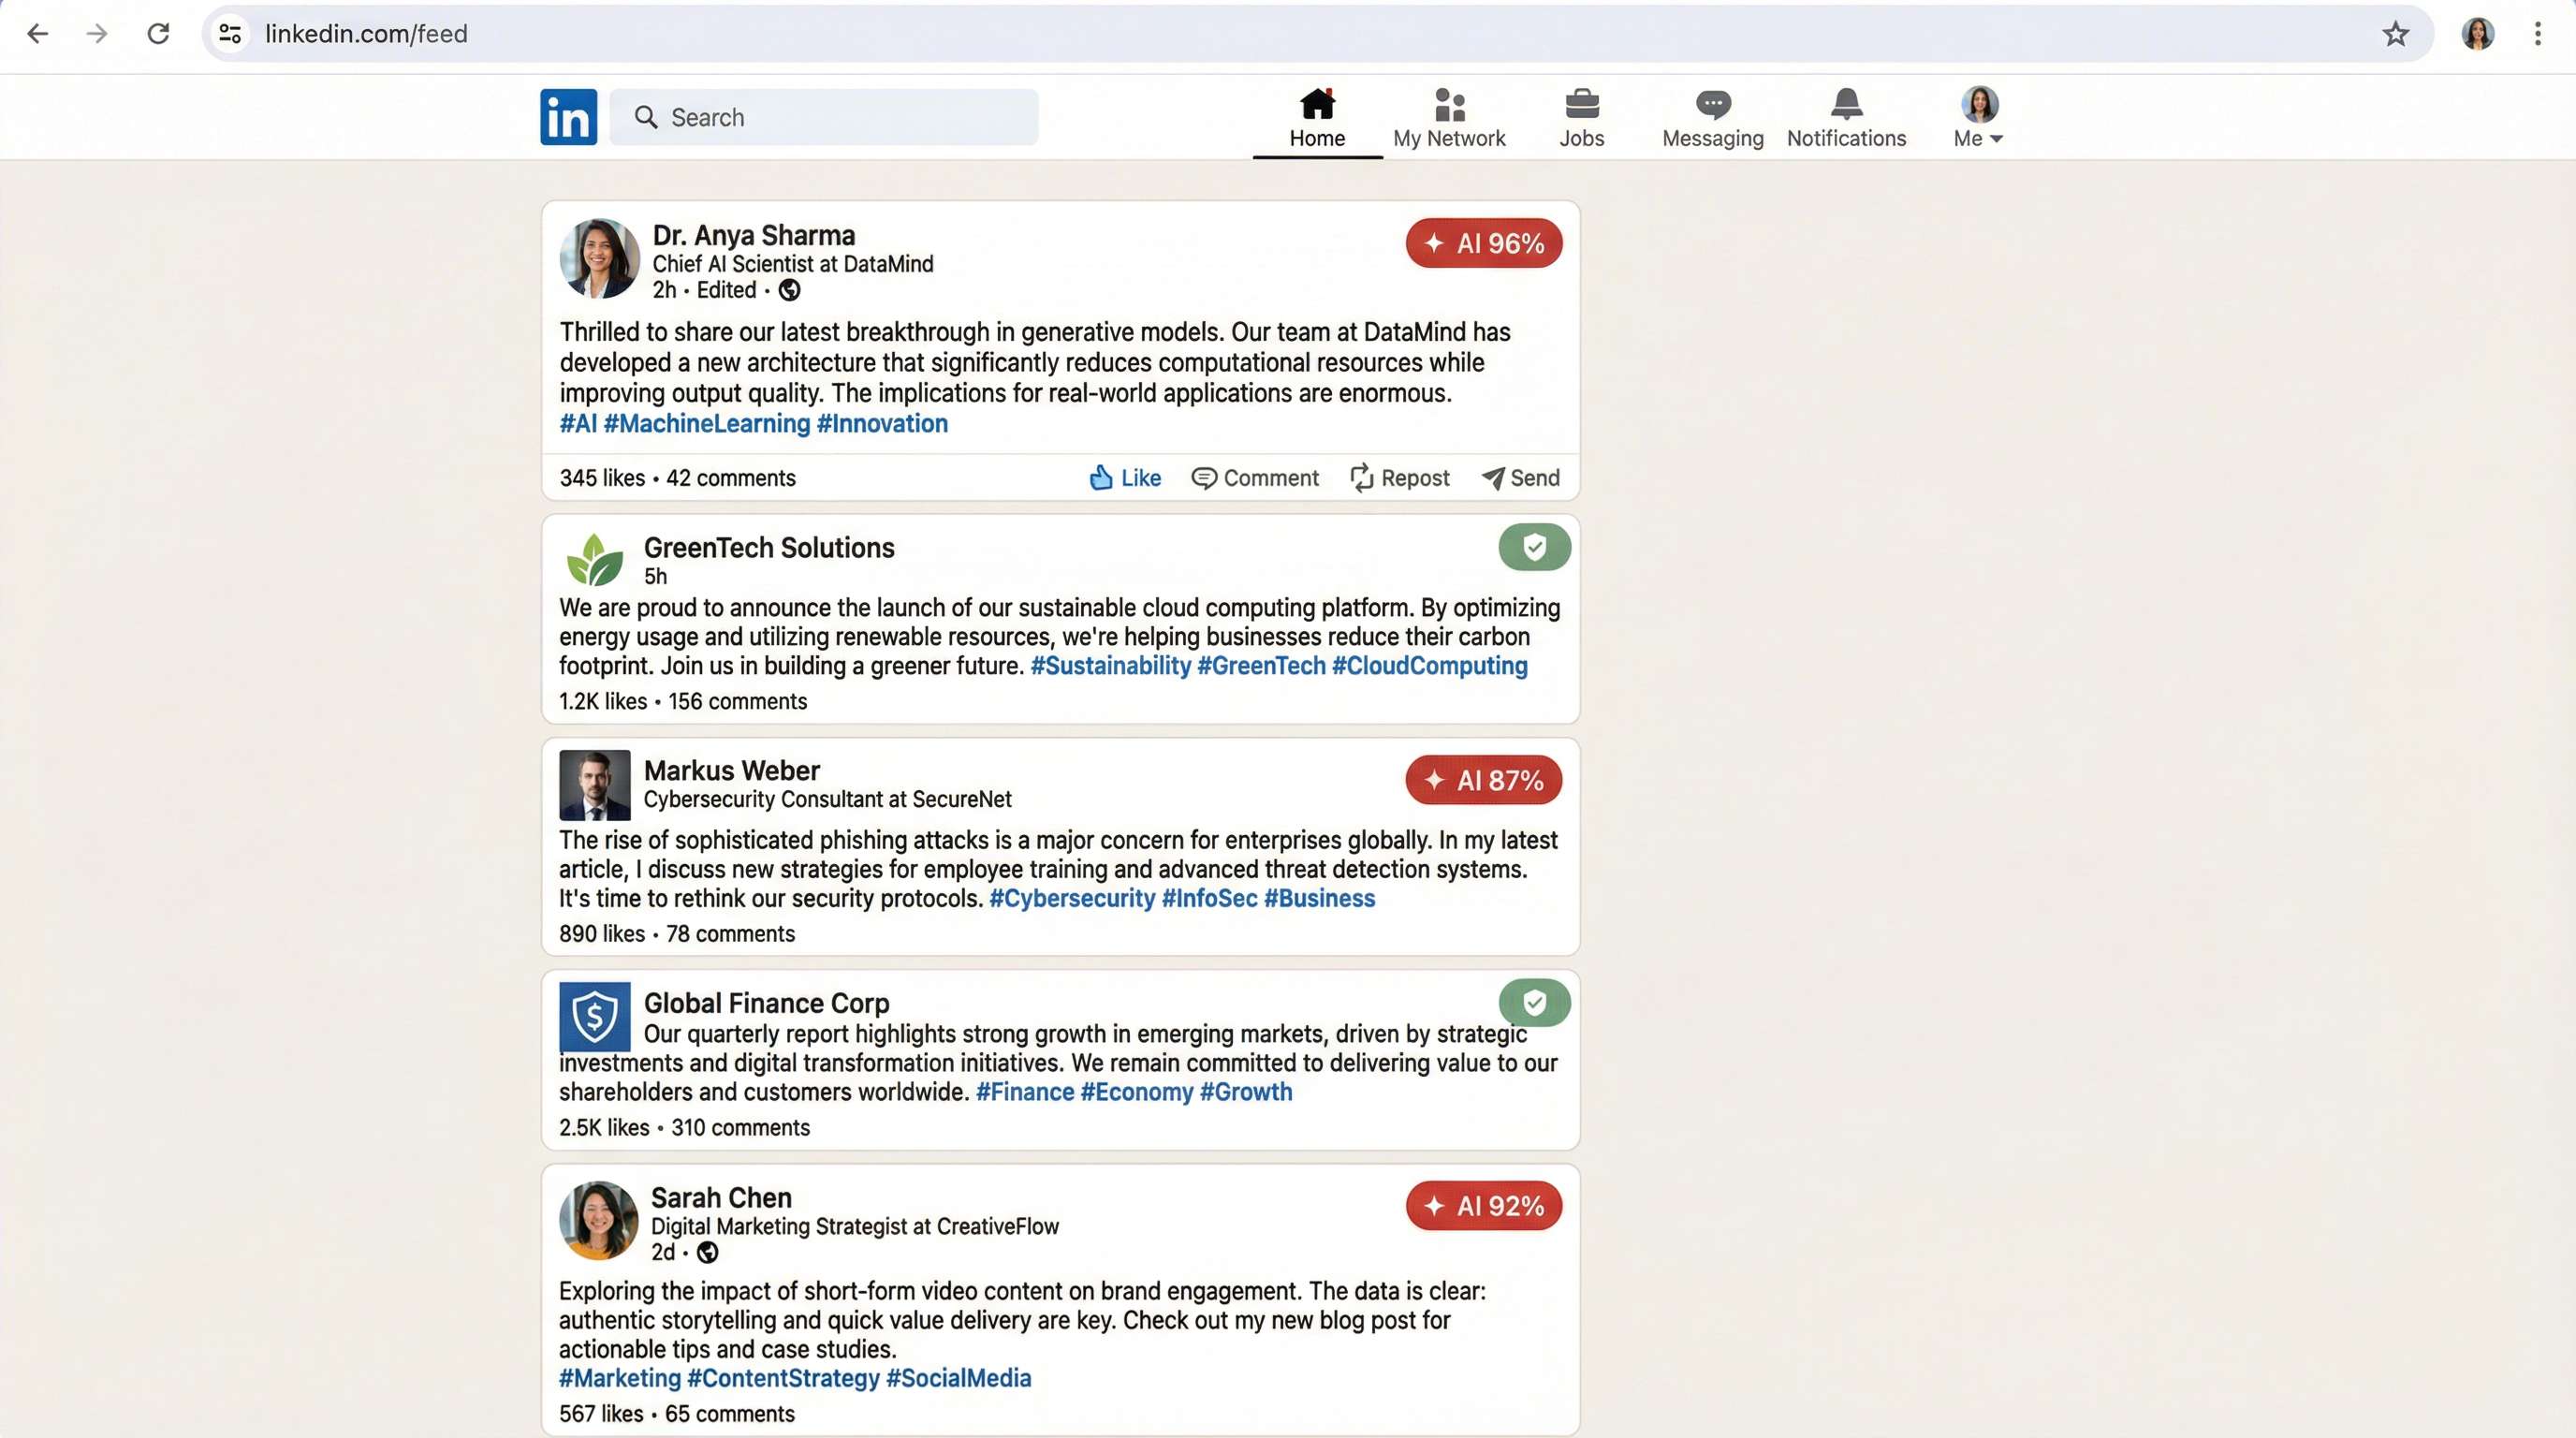Like Dr. Anya Sharma's post

point(1124,478)
